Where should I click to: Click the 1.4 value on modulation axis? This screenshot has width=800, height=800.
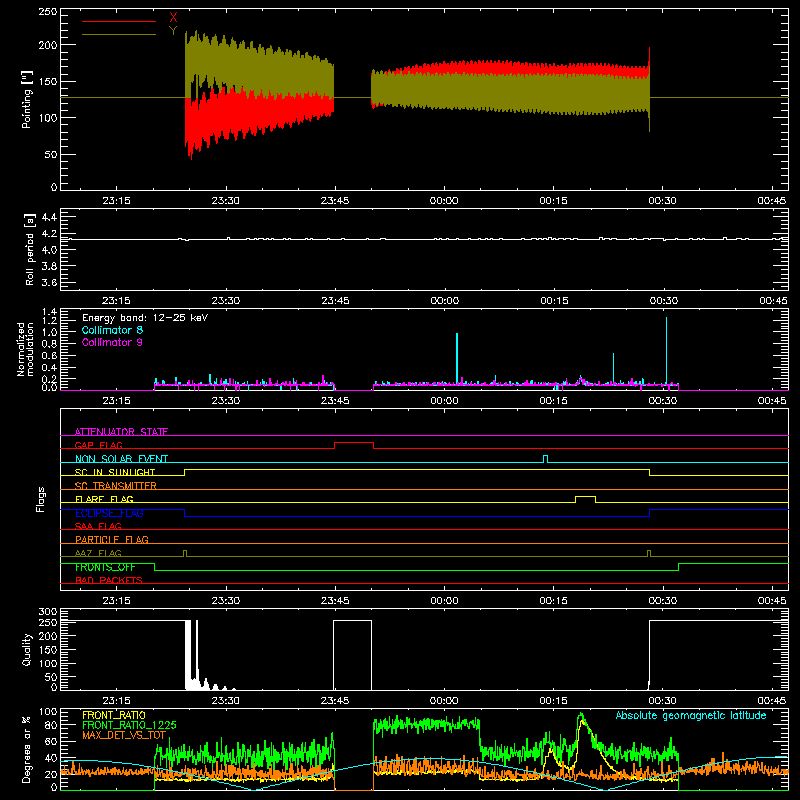point(49,312)
